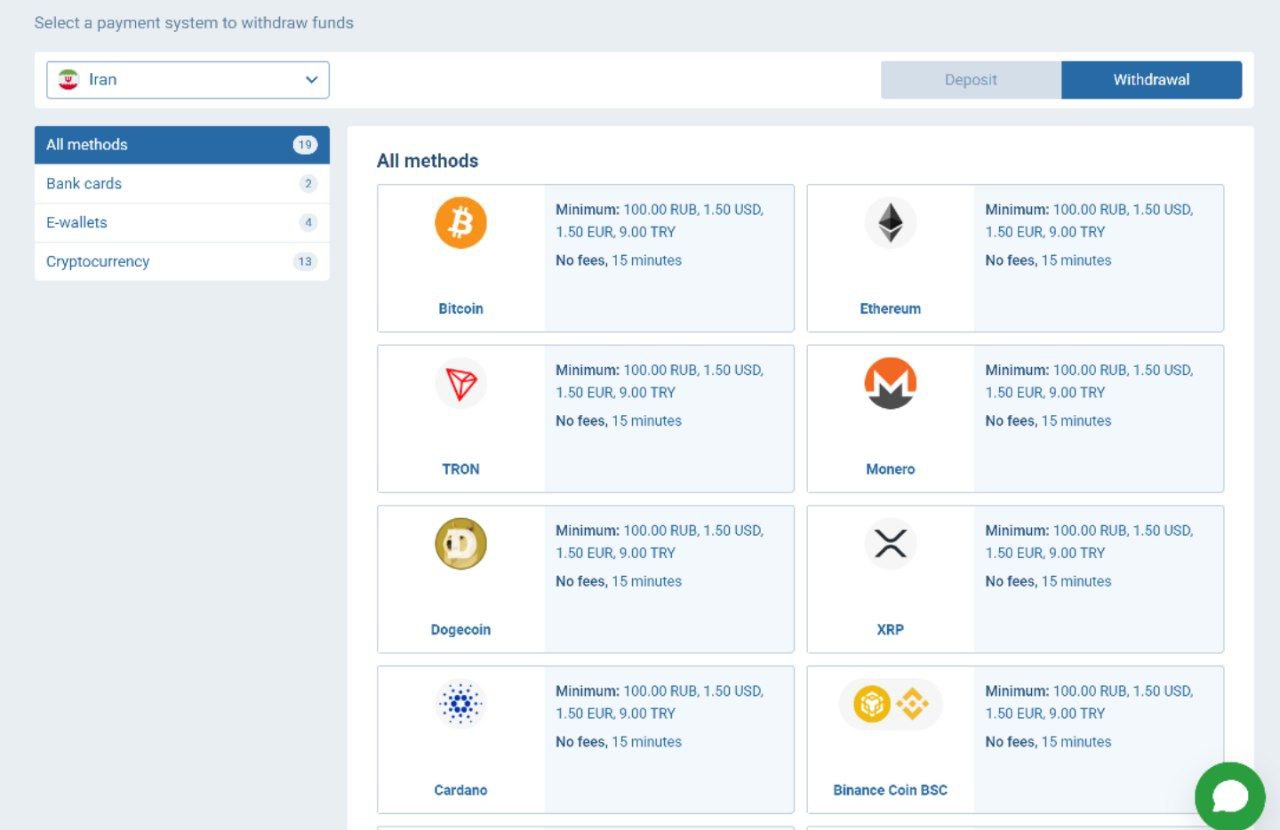Screen dimensions: 1280x830
Task: Filter by Bank cards
Action: click(181, 184)
